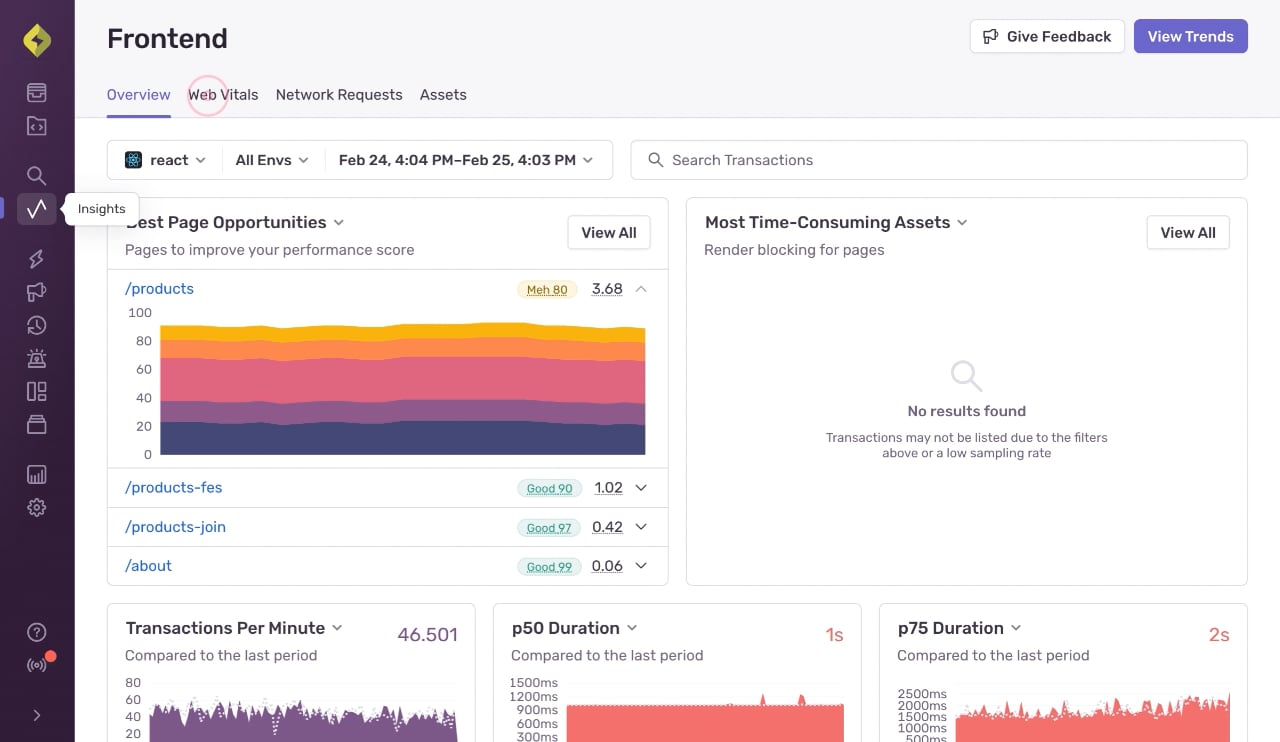Open the lightning bolt Performance icon
Screen dimensions: 1280x742
click(37, 259)
